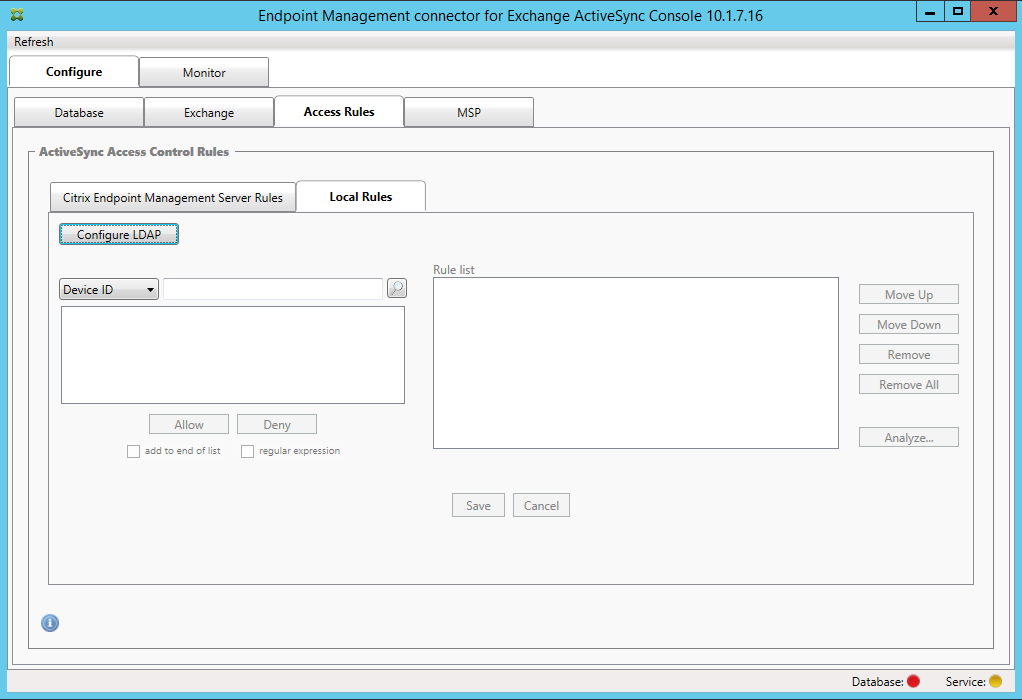1022x700 pixels.
Task: Click the blue info icon
Action: coord(50,623)
